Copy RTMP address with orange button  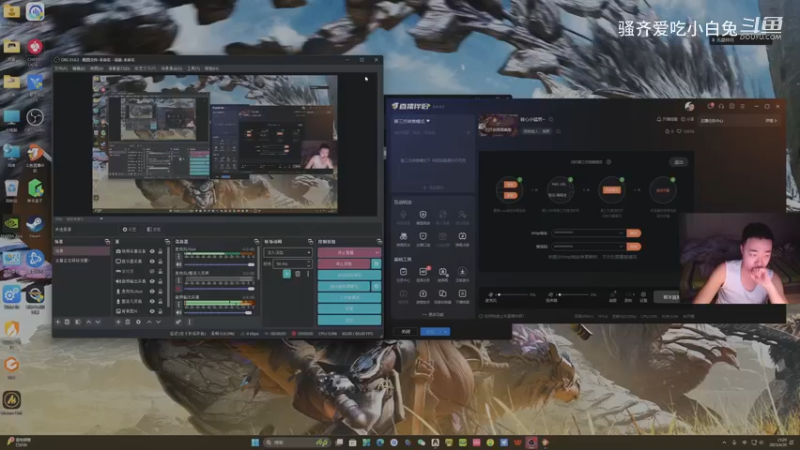point(633,233)
